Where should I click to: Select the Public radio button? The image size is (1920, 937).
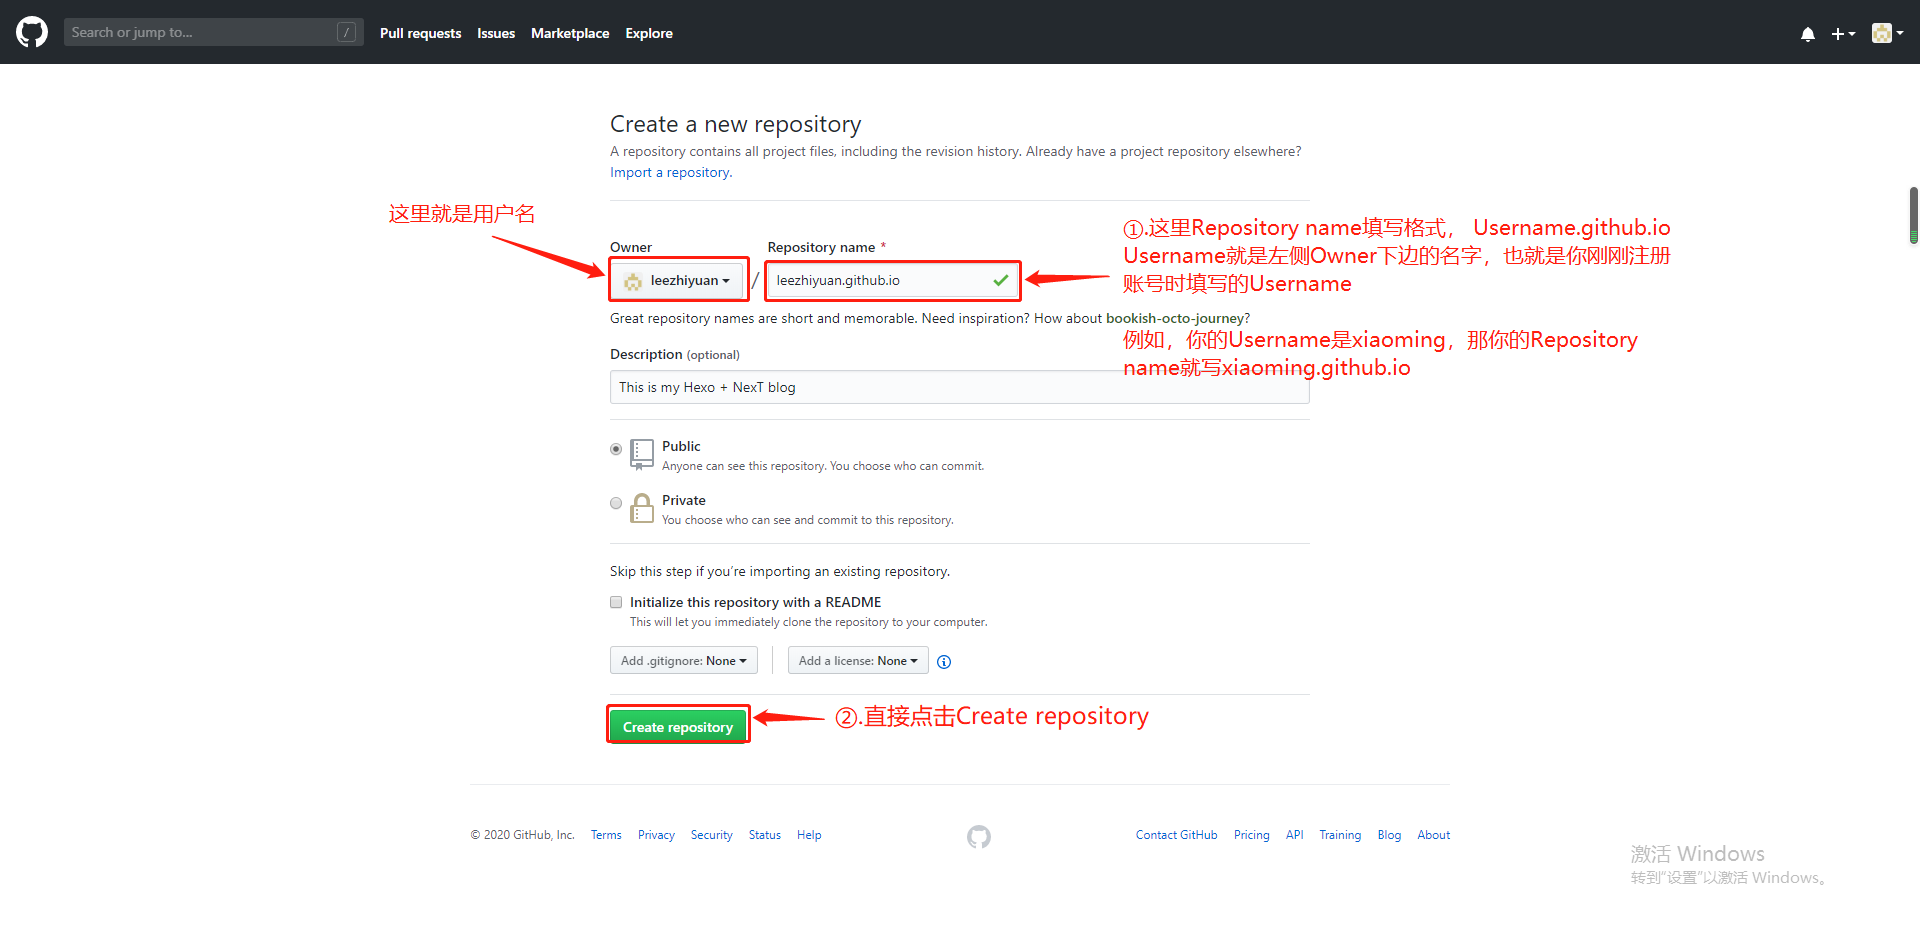pos(616,449)
